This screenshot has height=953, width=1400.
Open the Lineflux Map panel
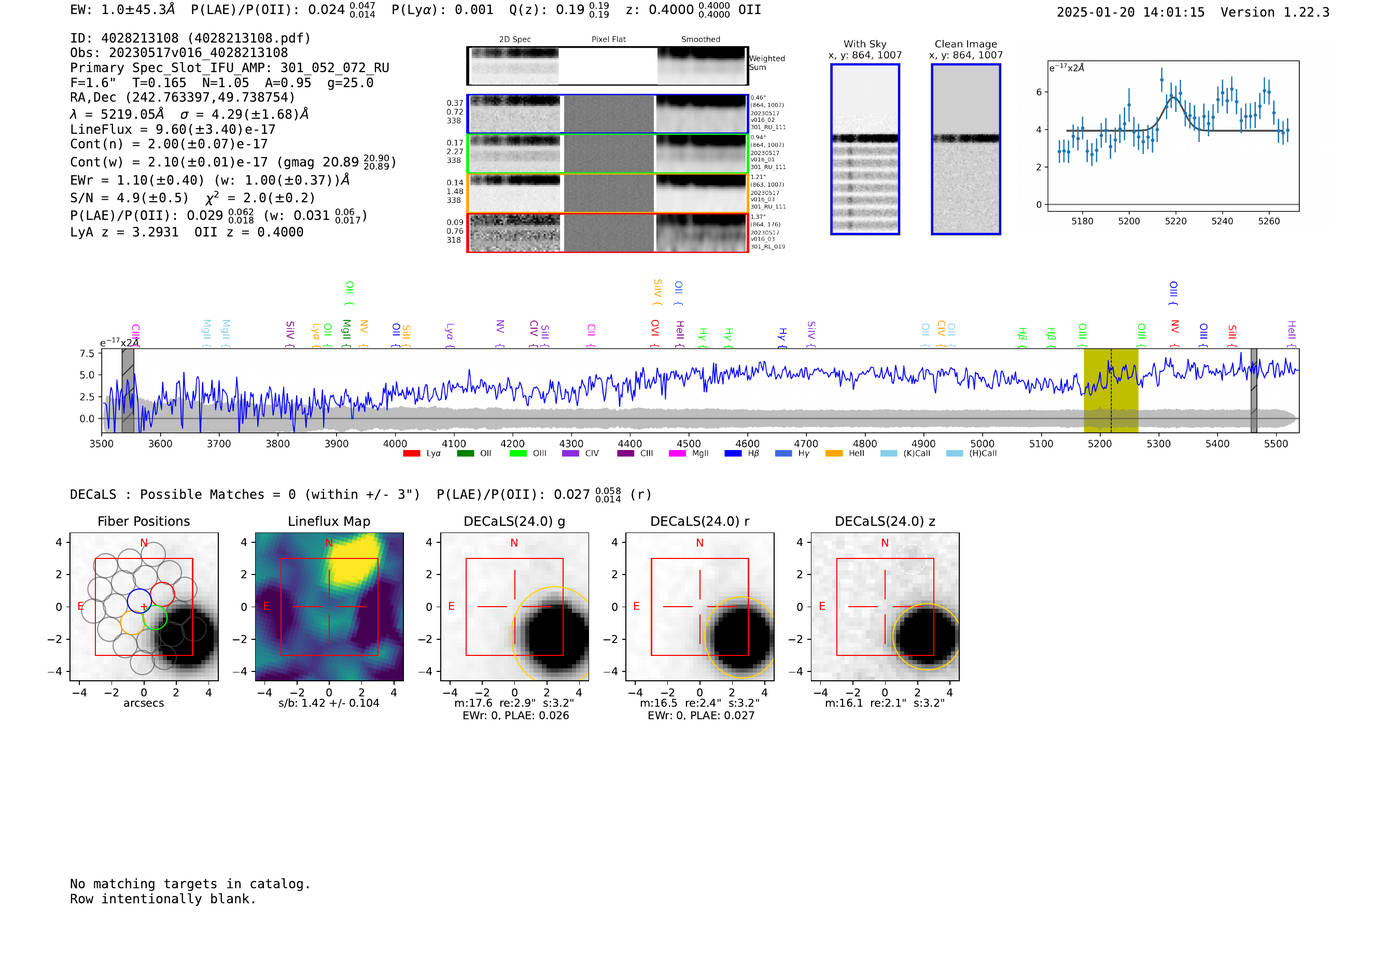click(329, 607)
